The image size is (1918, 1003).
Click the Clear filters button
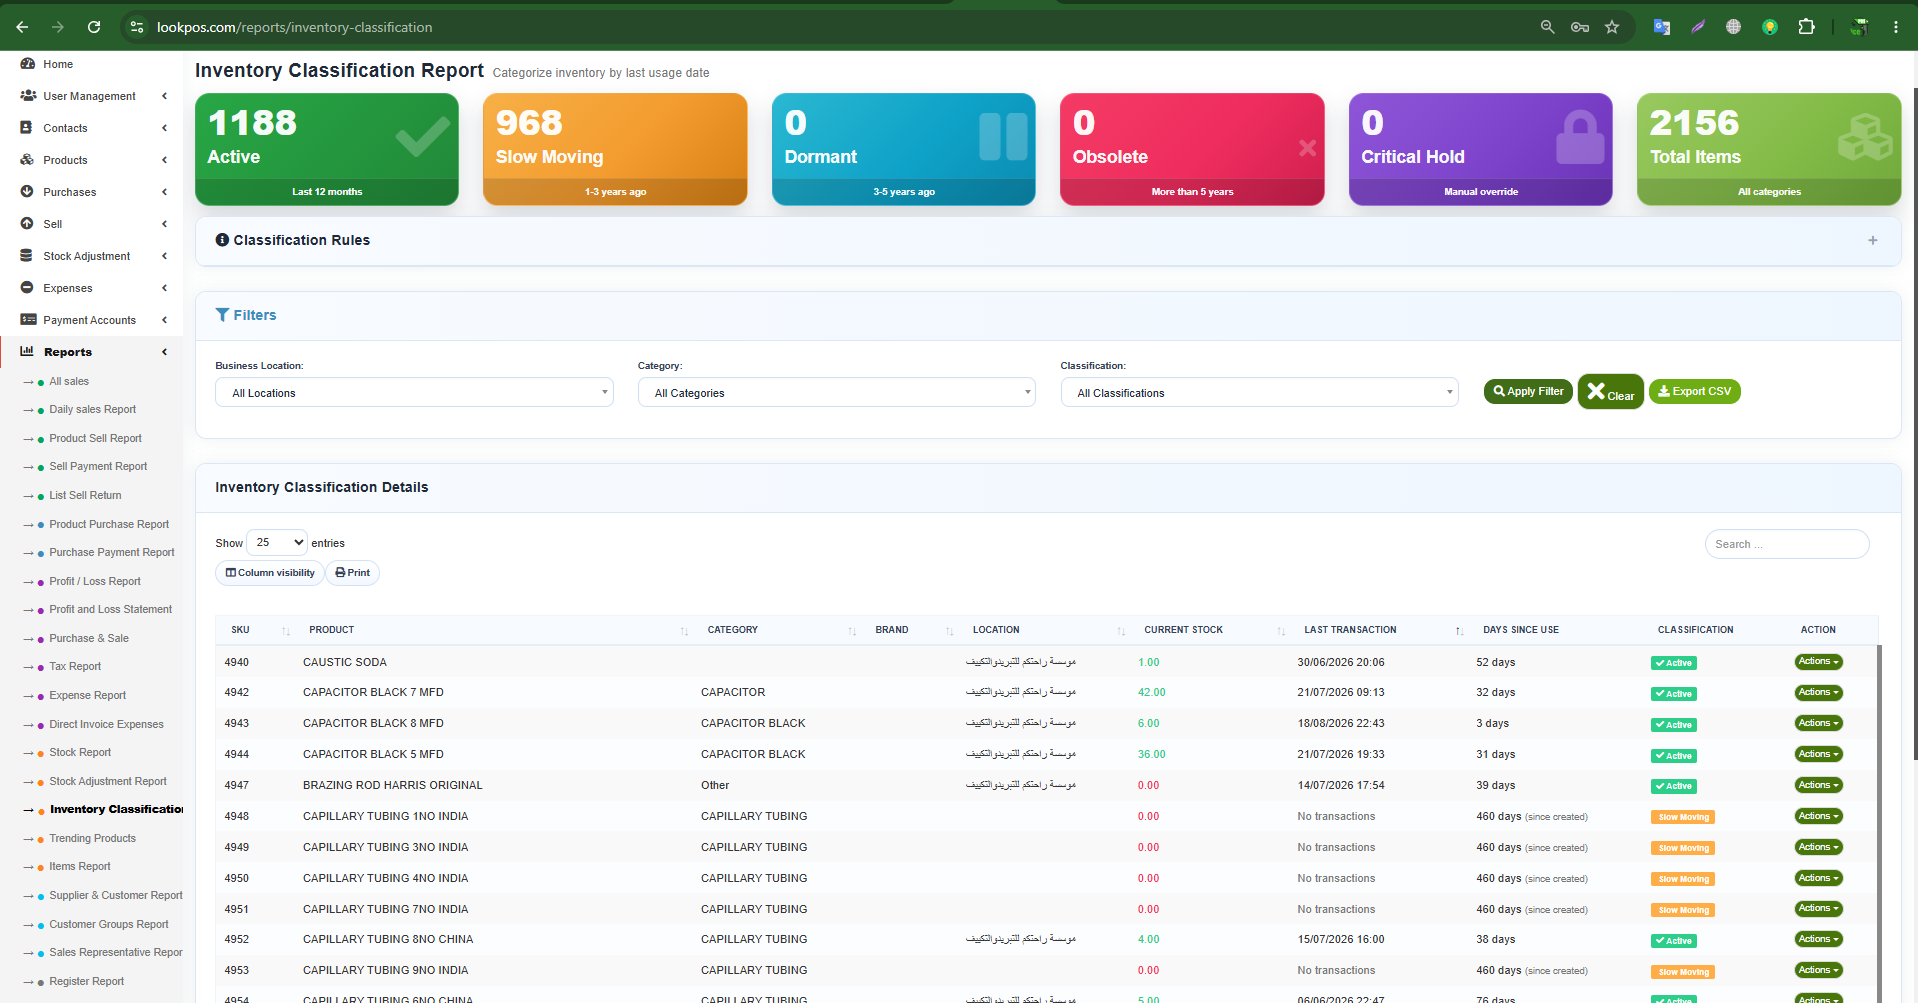[x=1610, y=392]
